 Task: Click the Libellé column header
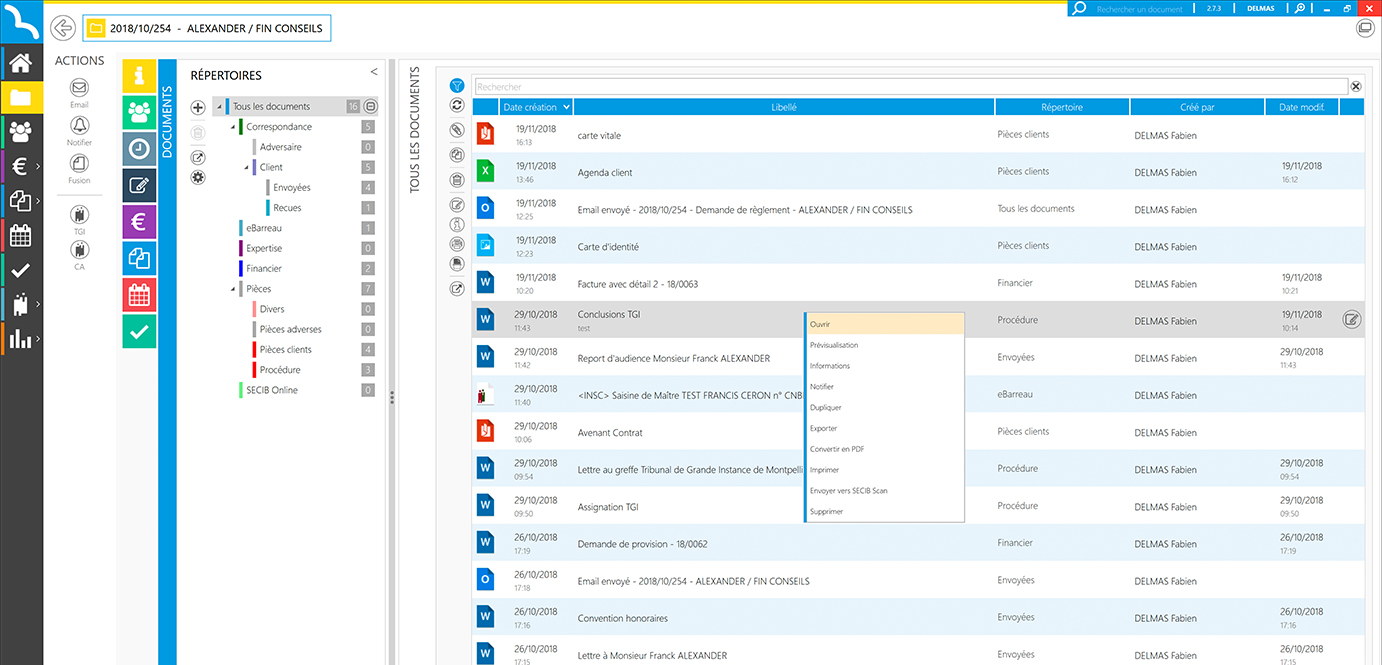(784, 107)
